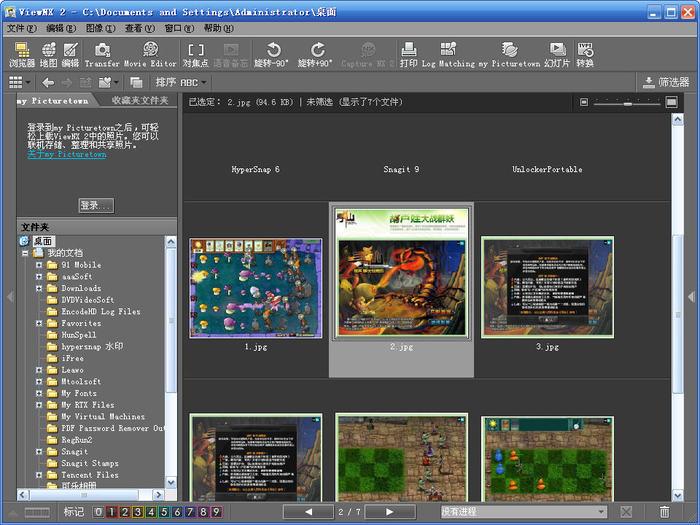Click the thumbnail size slider

(x=627, y=103)
